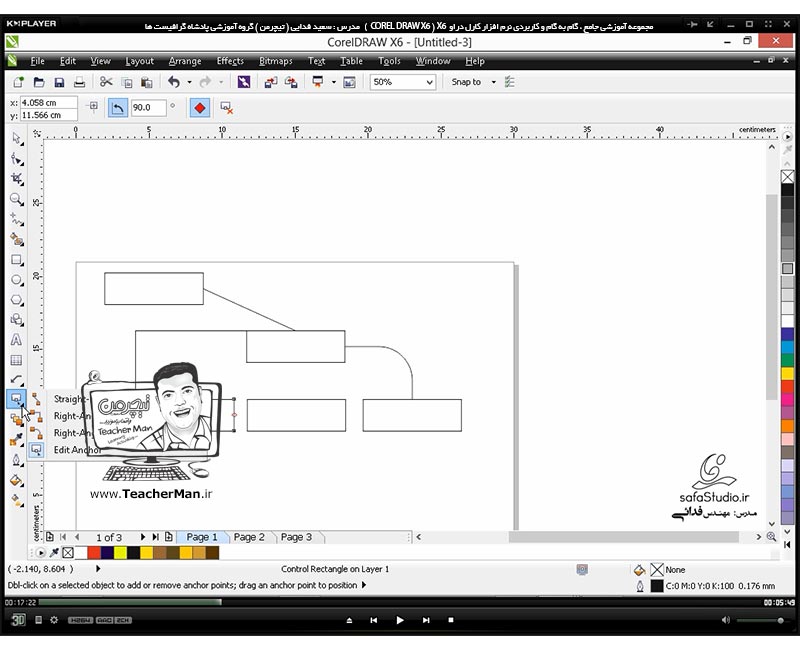Select the Text tool
The image size is (800, 650).
(x=17, y=340)
